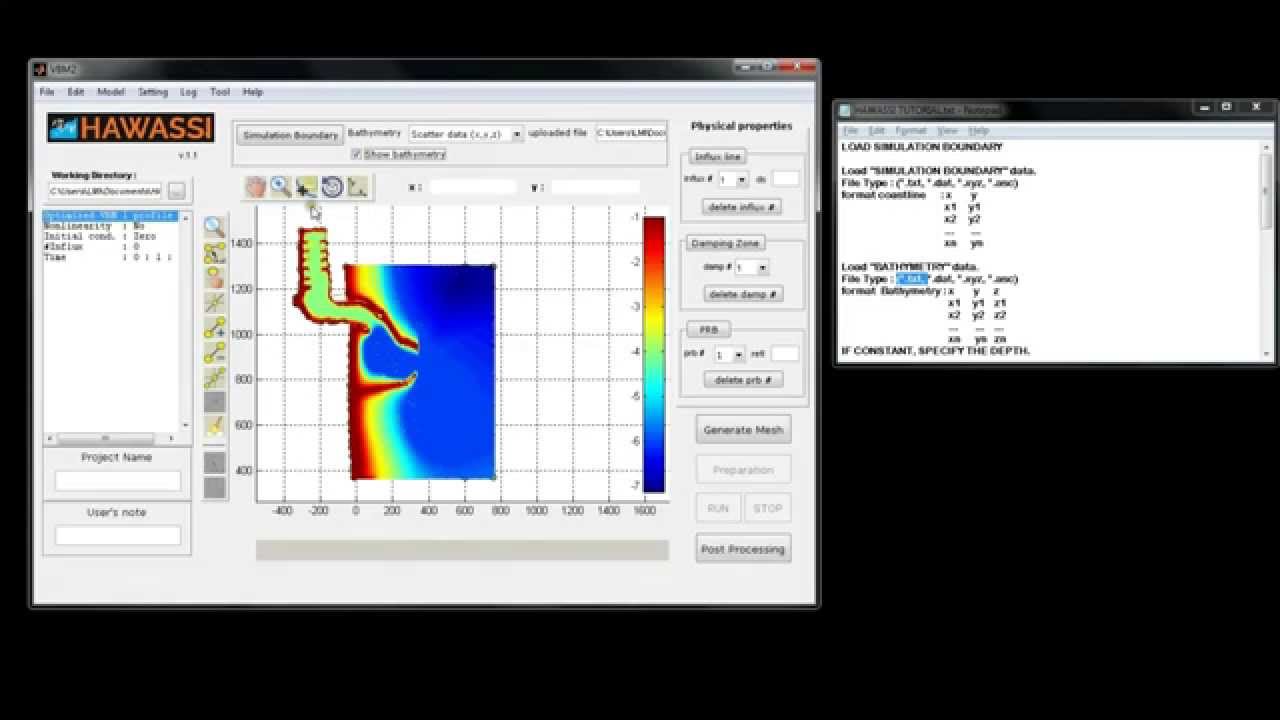Open Format menu in Notepad window
This screenshot has height=720, width=1280.
pyautogui.click(x=911, y=131)
